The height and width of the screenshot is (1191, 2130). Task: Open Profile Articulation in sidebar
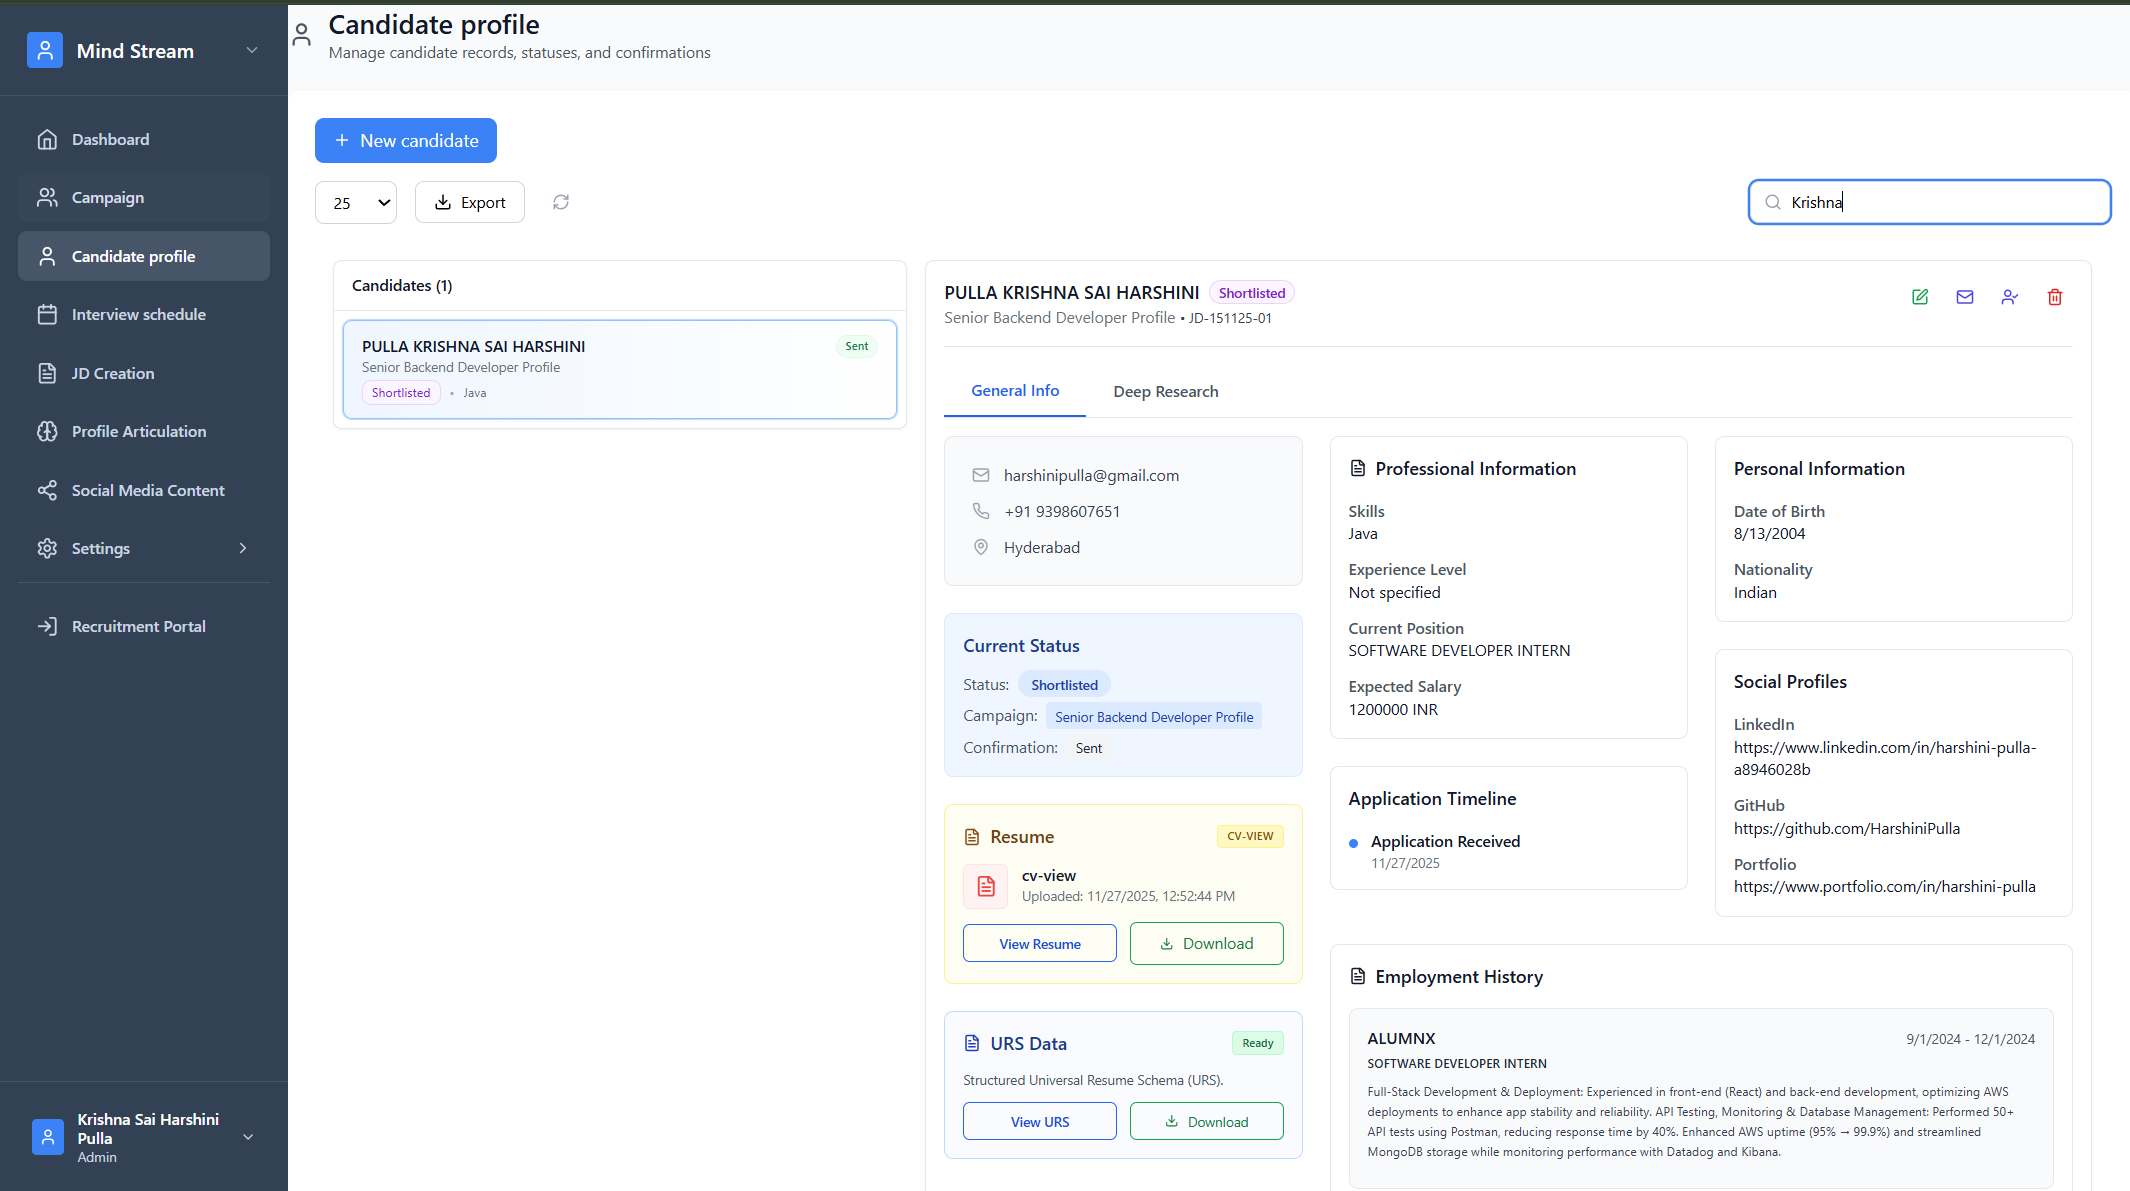click(139, 431)
